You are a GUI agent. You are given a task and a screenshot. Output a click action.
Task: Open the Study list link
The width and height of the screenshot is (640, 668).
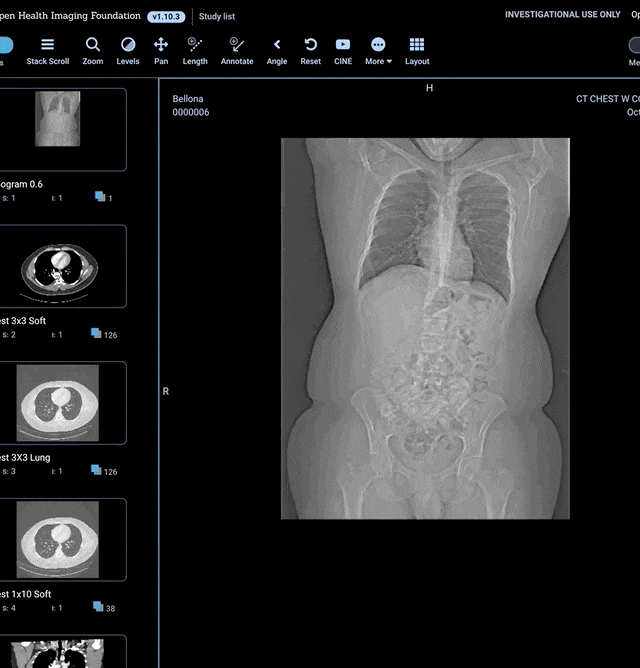(x=217, y=16)
